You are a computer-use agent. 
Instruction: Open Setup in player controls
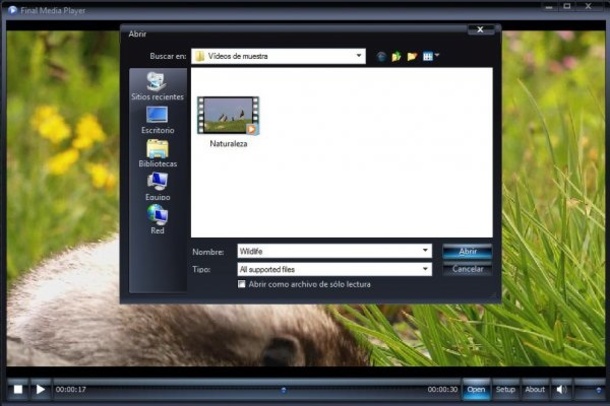point(505,389)
